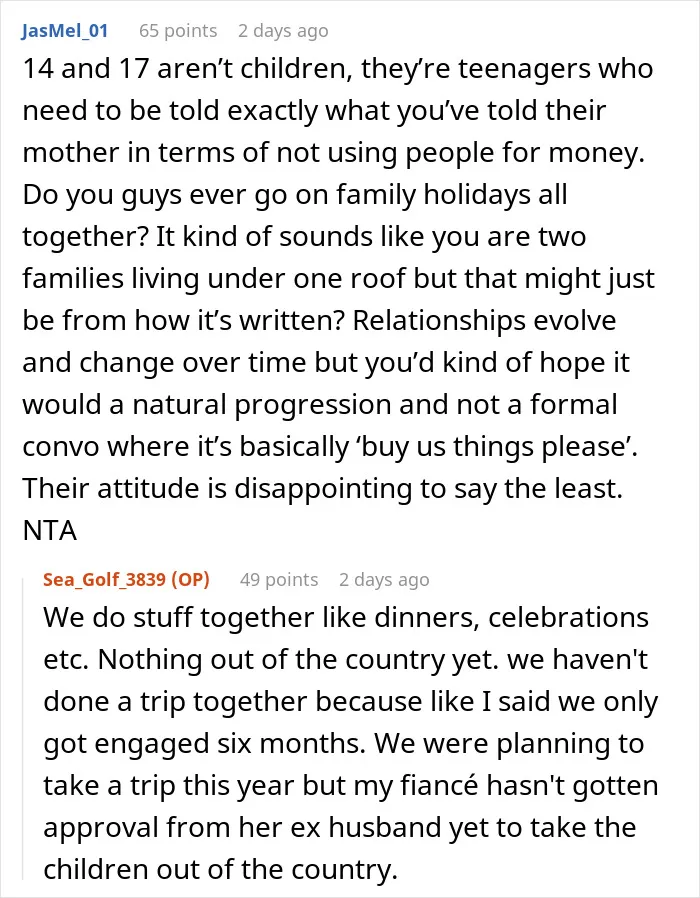Click the text 'children out of the country.'
This screenshot has width=700, height=898.
[221, 869]
